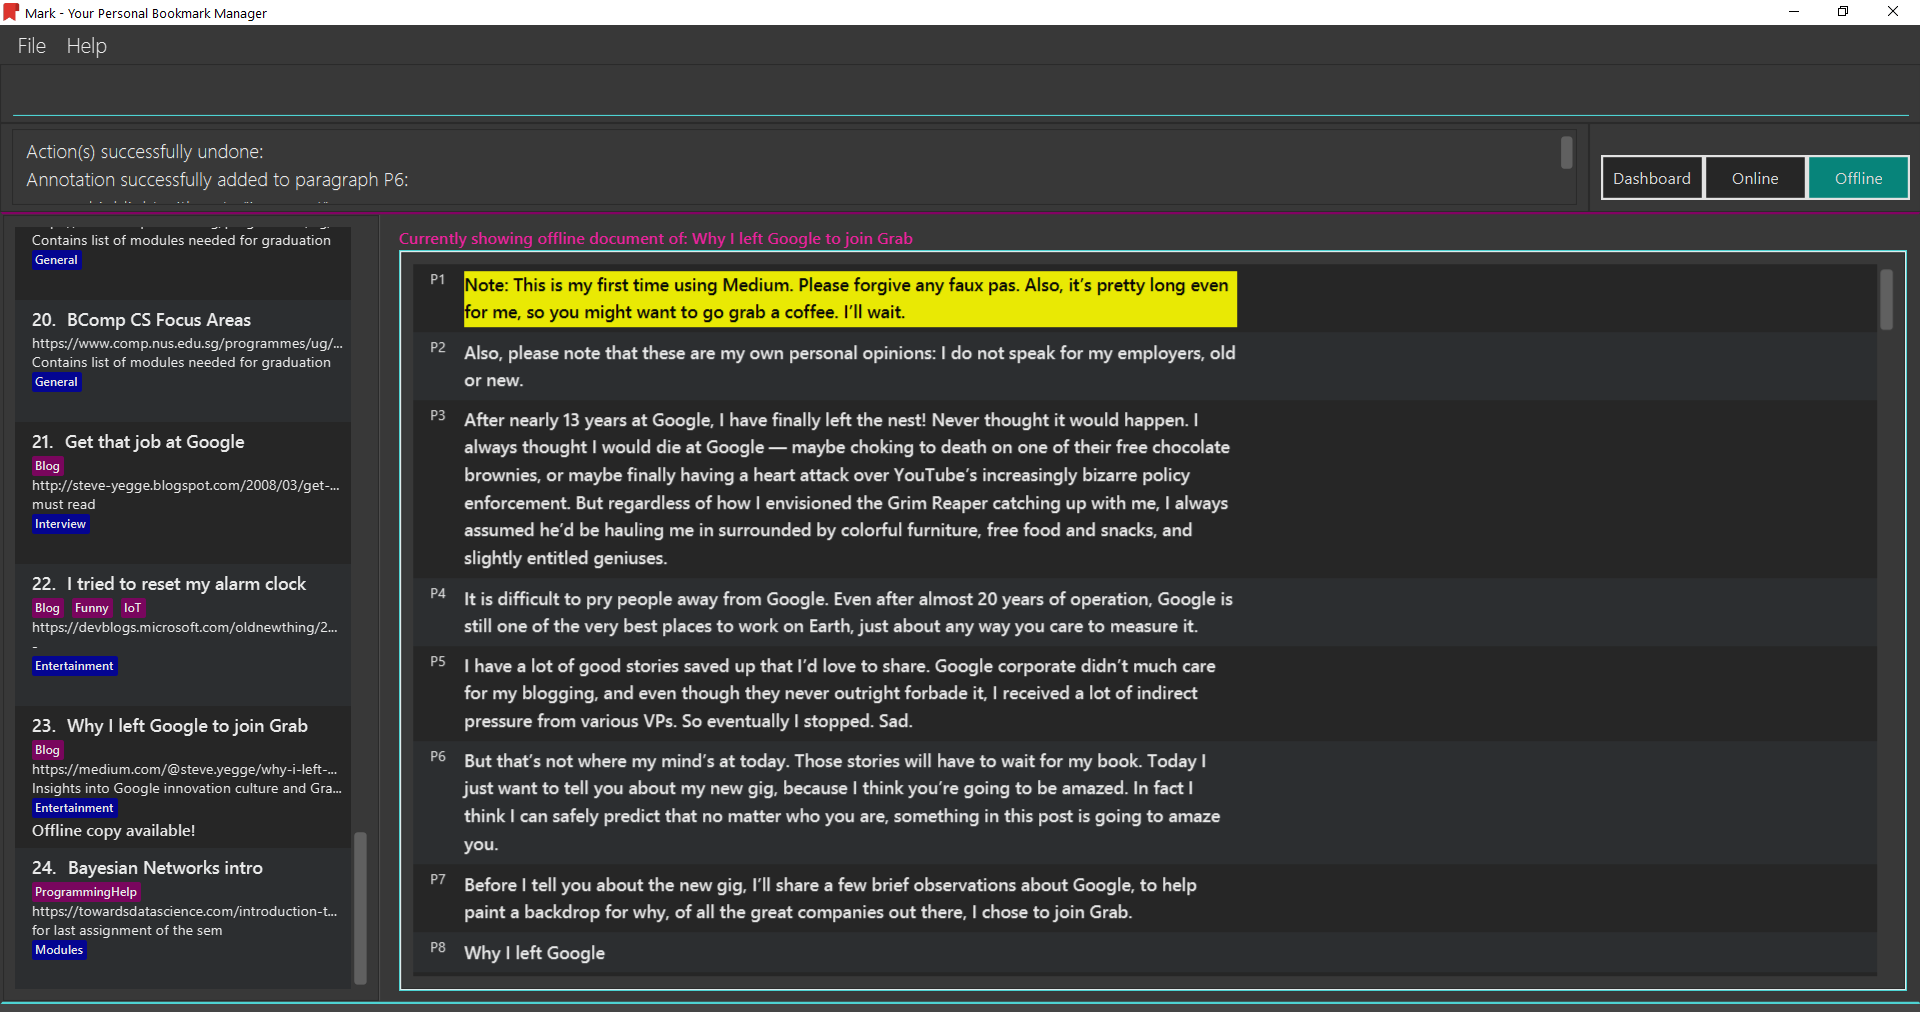The width and height of the screenshot is (1920, 1012).
Task: Click the towardsdatascience.com URL text
Action: [x=185, y=912]
